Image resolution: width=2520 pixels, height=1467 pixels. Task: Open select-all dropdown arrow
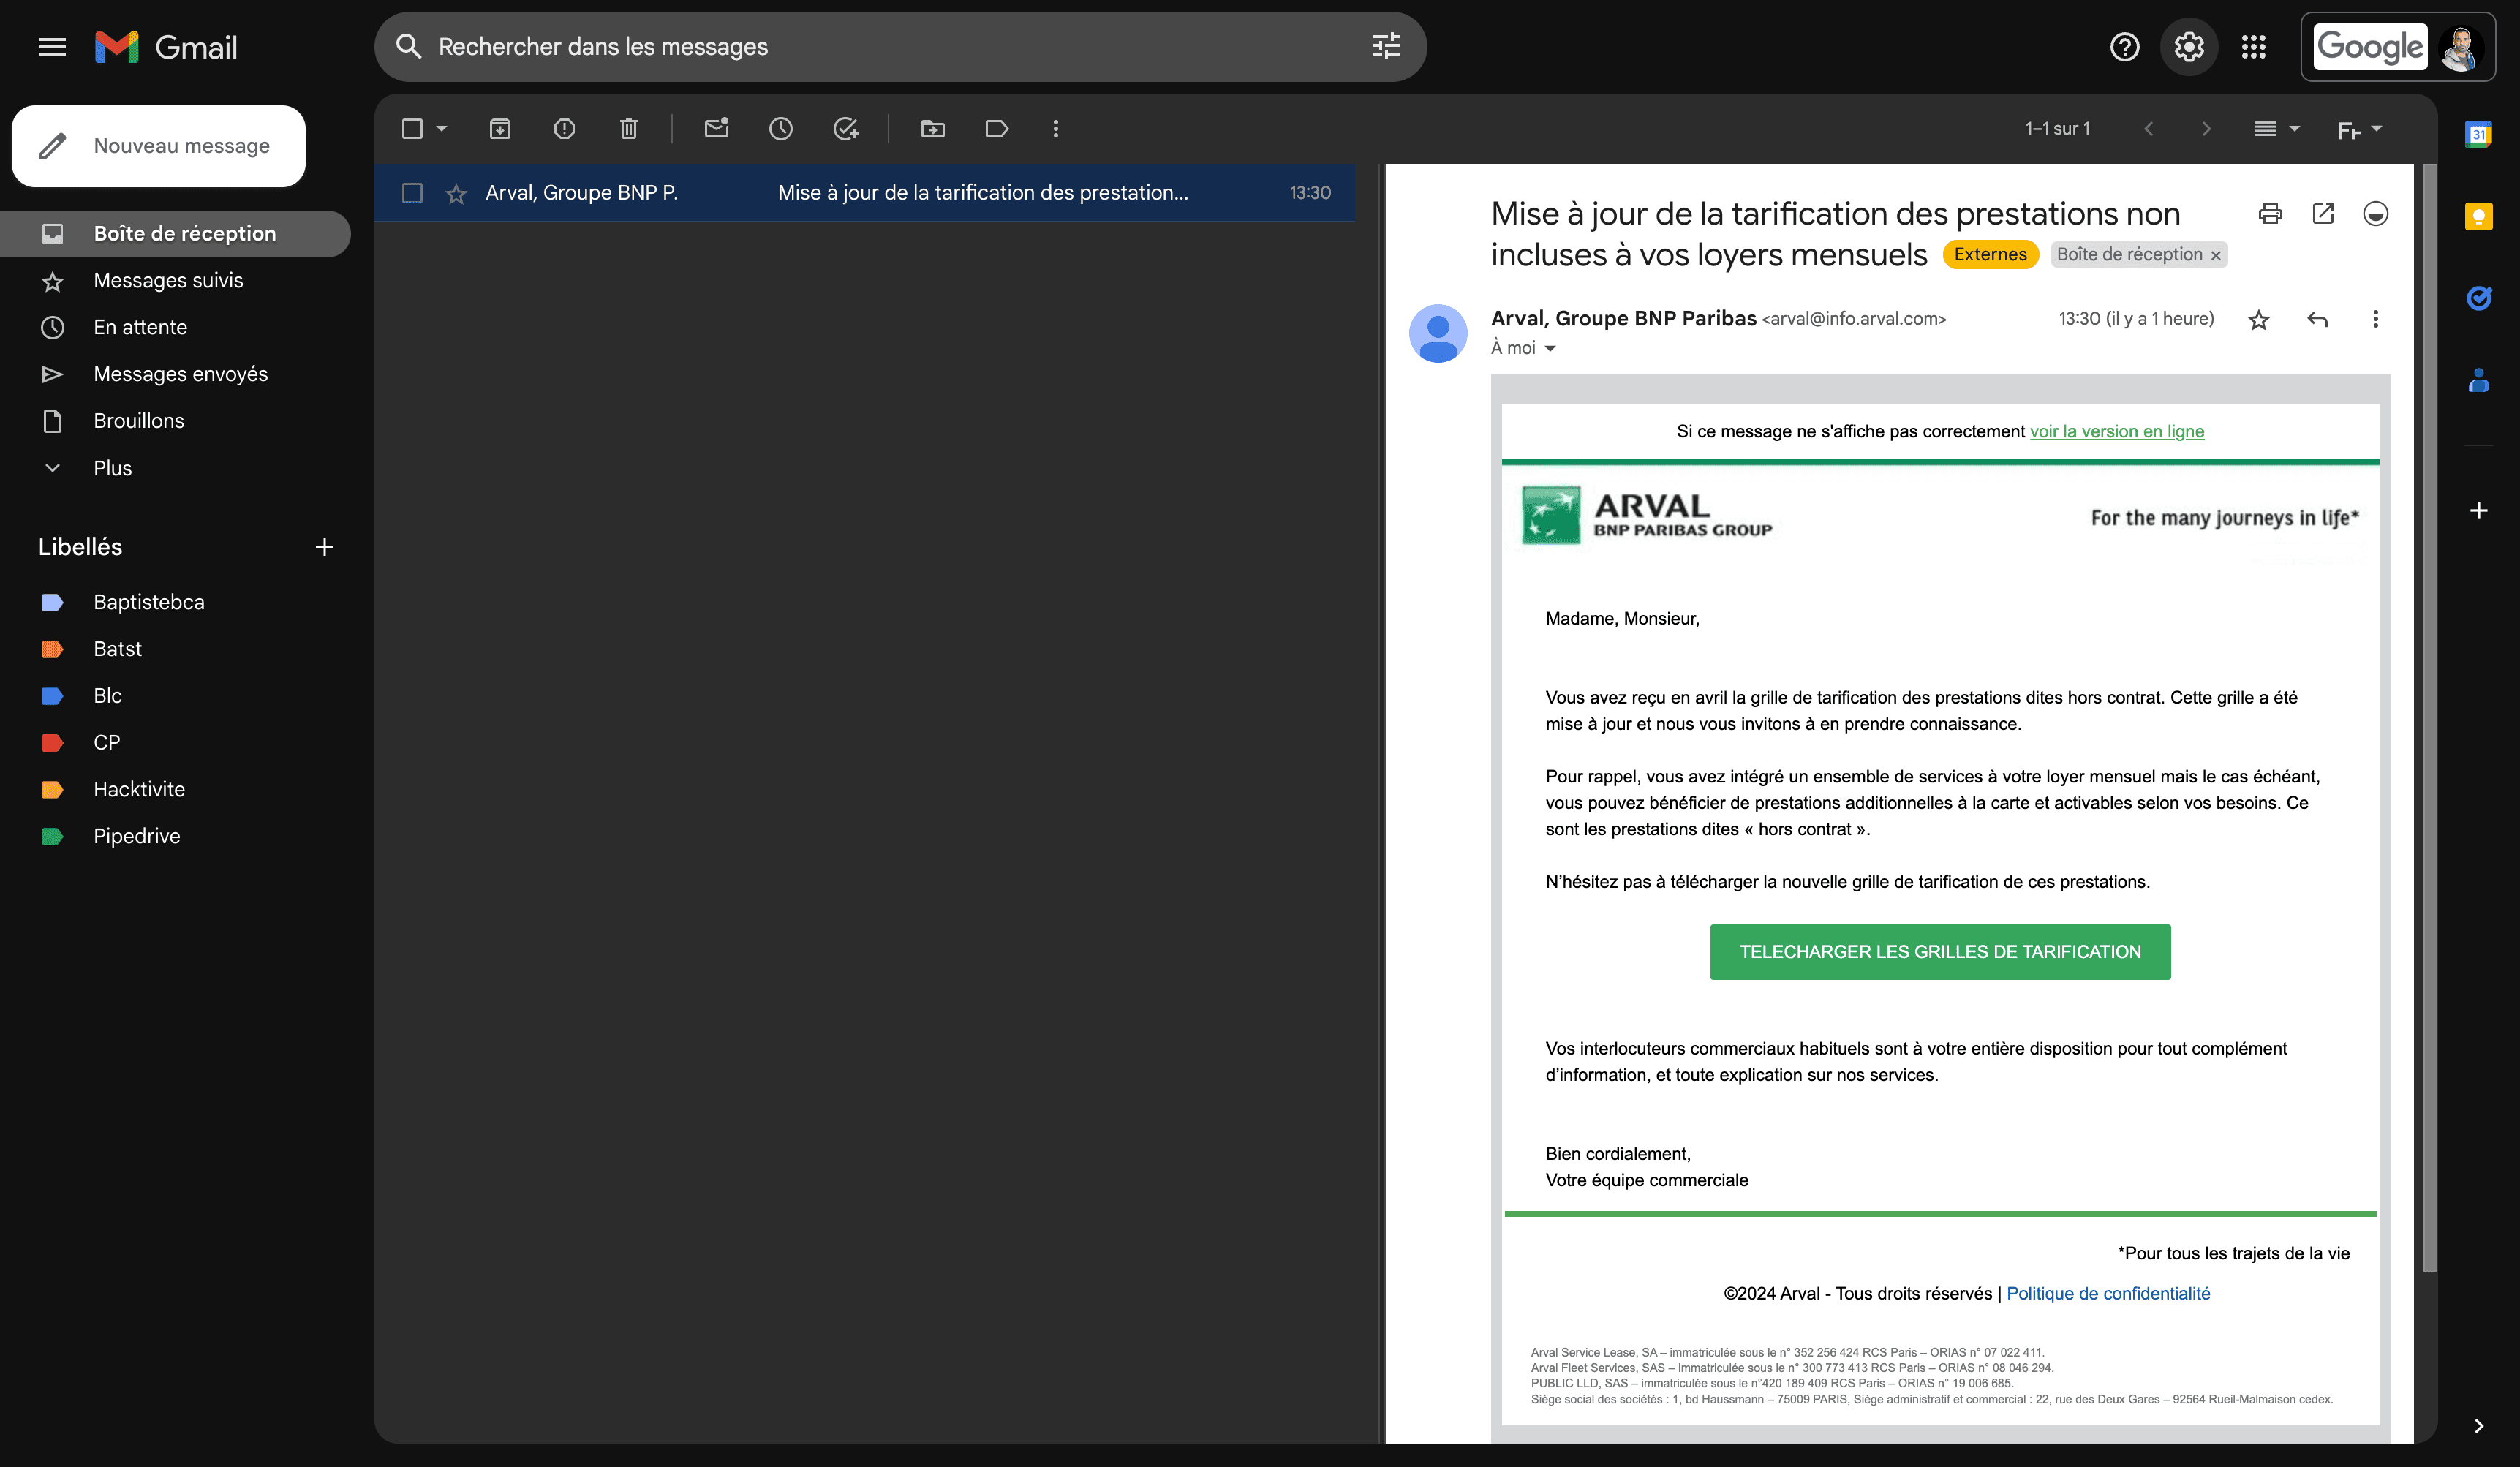(x=441, y=128)
